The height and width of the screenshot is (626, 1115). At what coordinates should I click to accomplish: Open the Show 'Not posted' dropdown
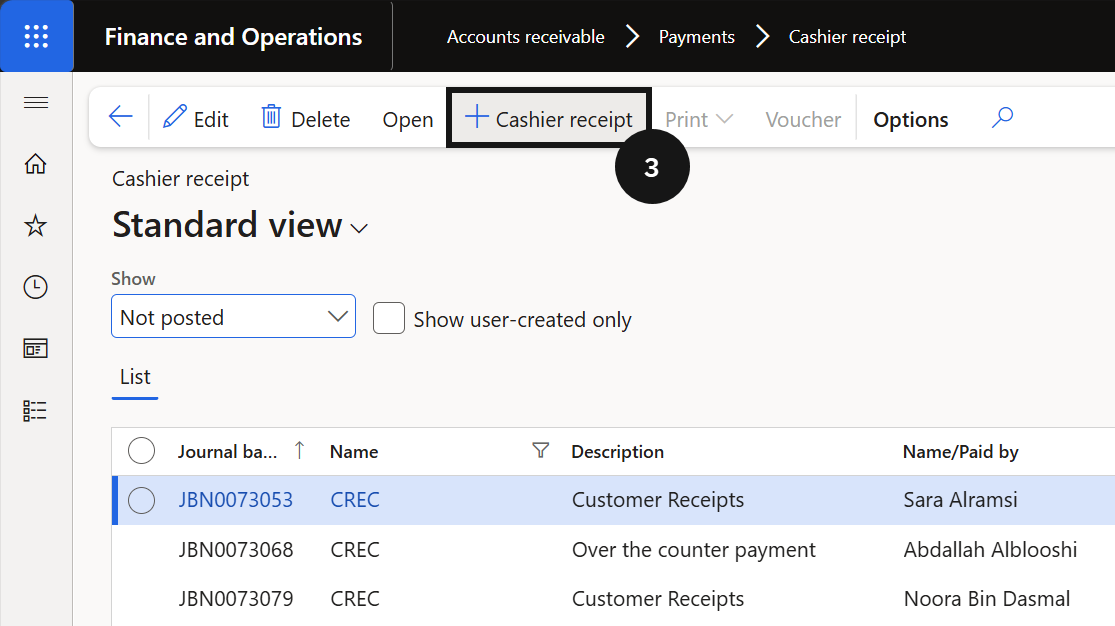coord(233,317)
